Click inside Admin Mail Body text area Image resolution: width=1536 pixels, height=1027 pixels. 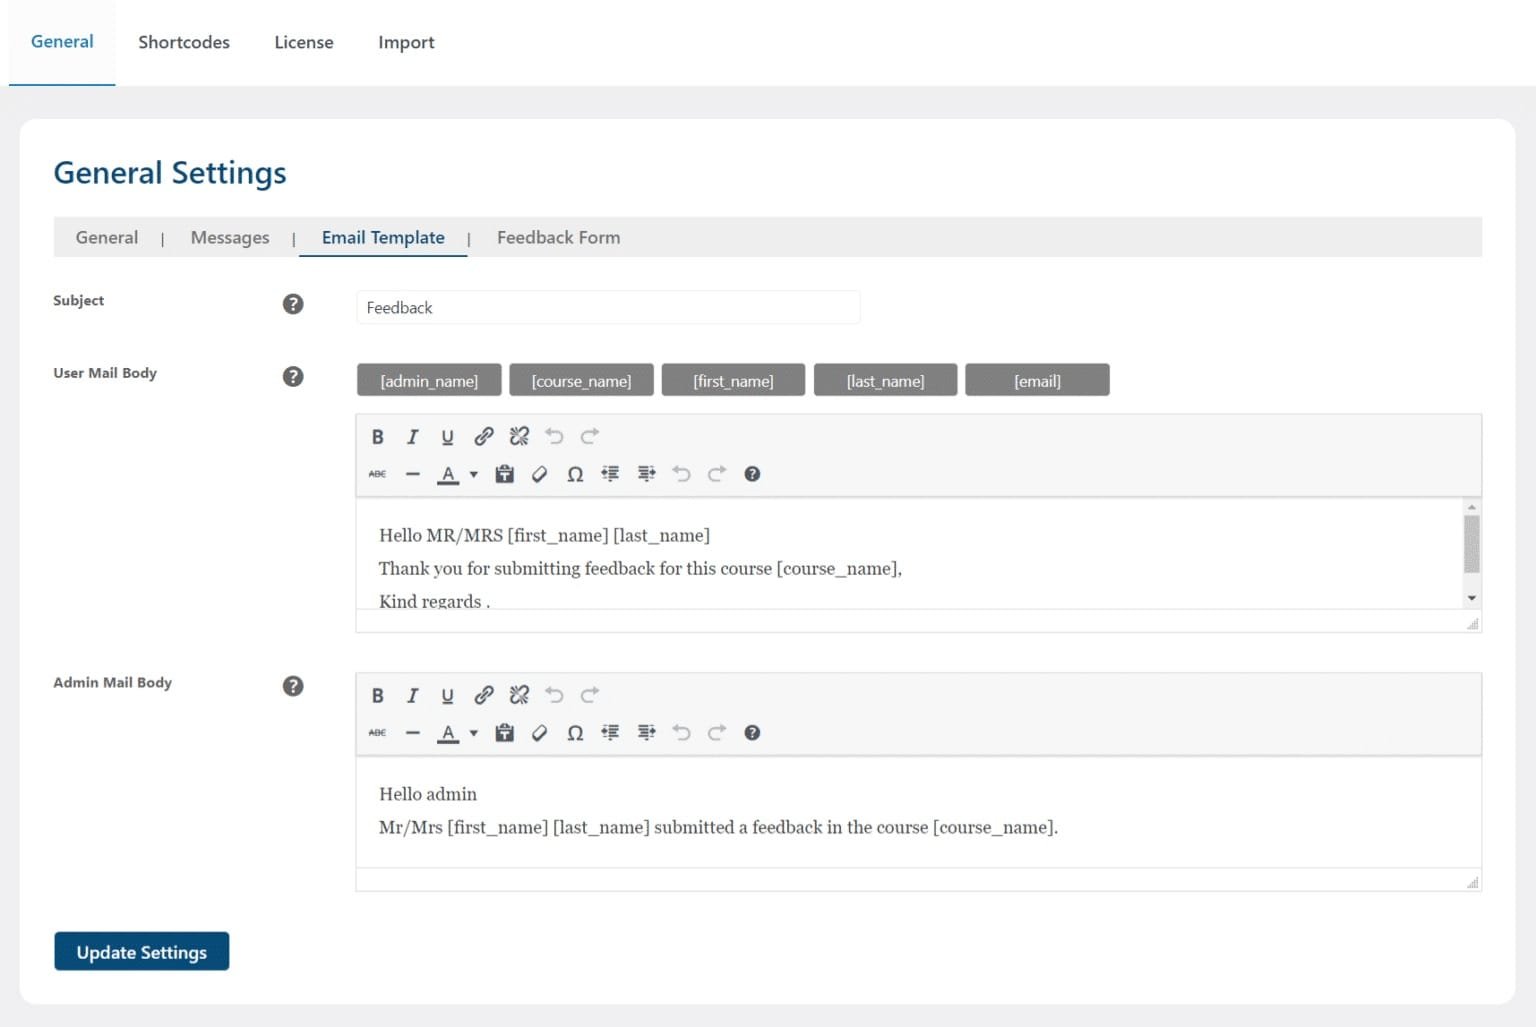(918, 811)
